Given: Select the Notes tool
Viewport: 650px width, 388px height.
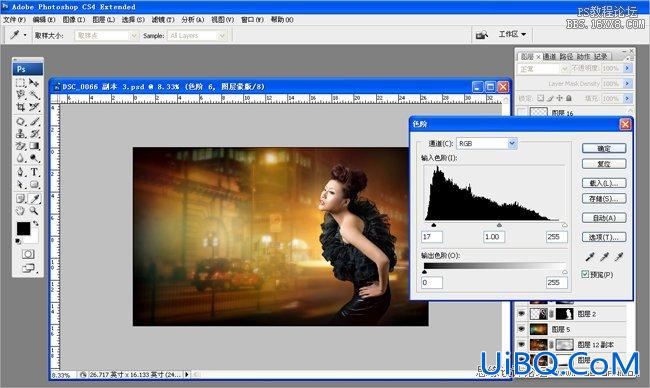Looking at the screenshot, I should 20,199.
